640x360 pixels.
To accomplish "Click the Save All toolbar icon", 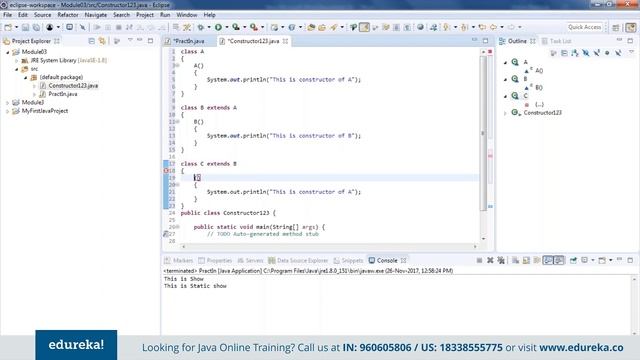I will [x=36, y=27].
